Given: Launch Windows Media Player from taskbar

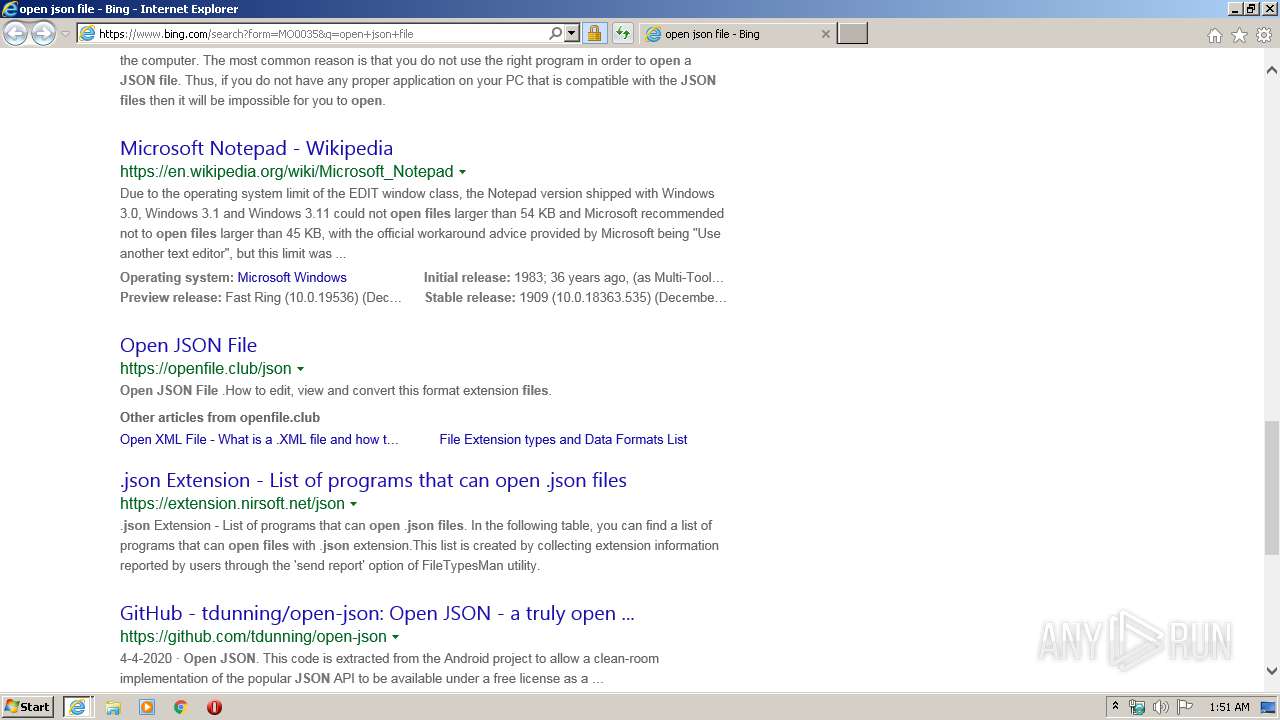Looking at the screenshot, I should pyautogui.click(x=147, y=707).
